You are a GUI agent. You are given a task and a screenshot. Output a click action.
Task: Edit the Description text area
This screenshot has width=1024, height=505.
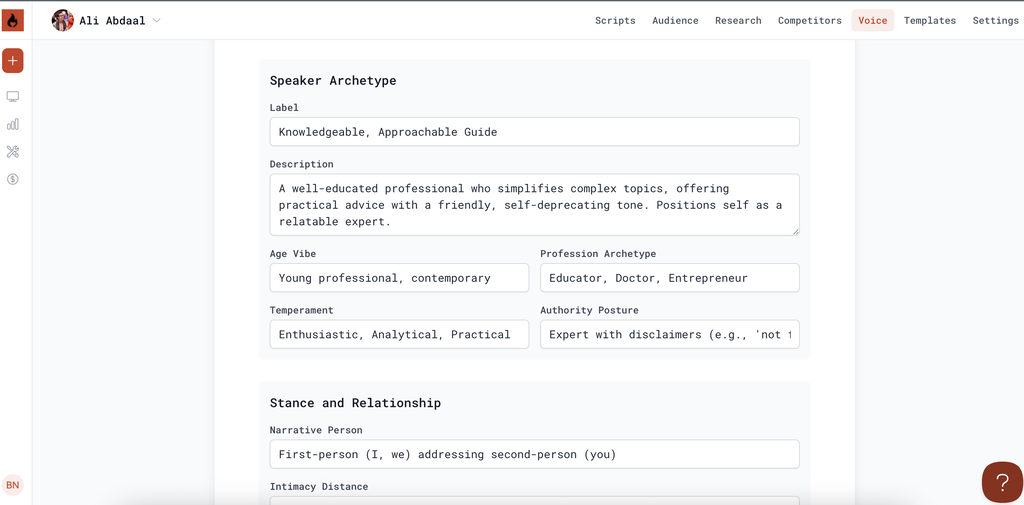coord(534,205)
